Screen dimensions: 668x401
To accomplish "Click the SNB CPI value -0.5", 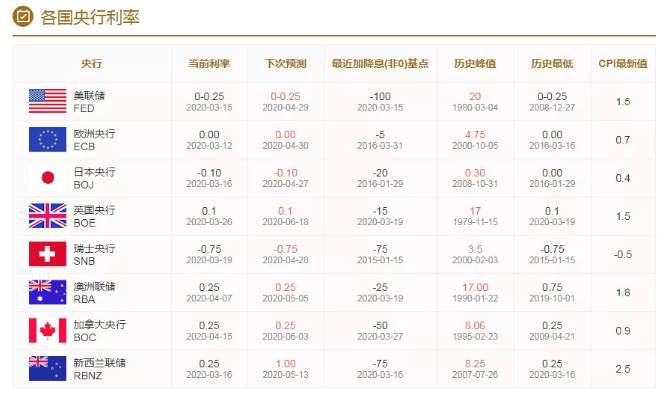I will click(x=623, y=254).
